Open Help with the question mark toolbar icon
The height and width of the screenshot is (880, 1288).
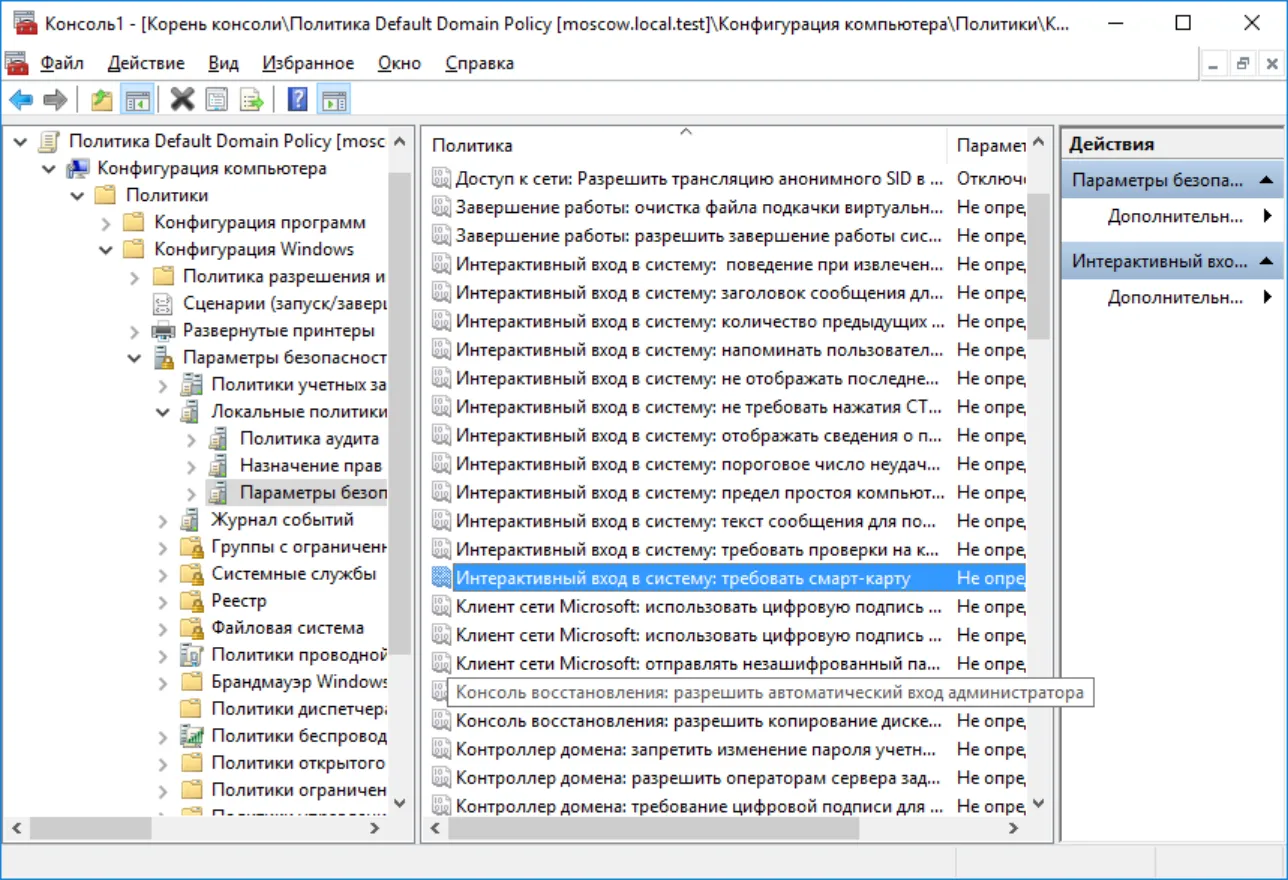click(297, 99)
